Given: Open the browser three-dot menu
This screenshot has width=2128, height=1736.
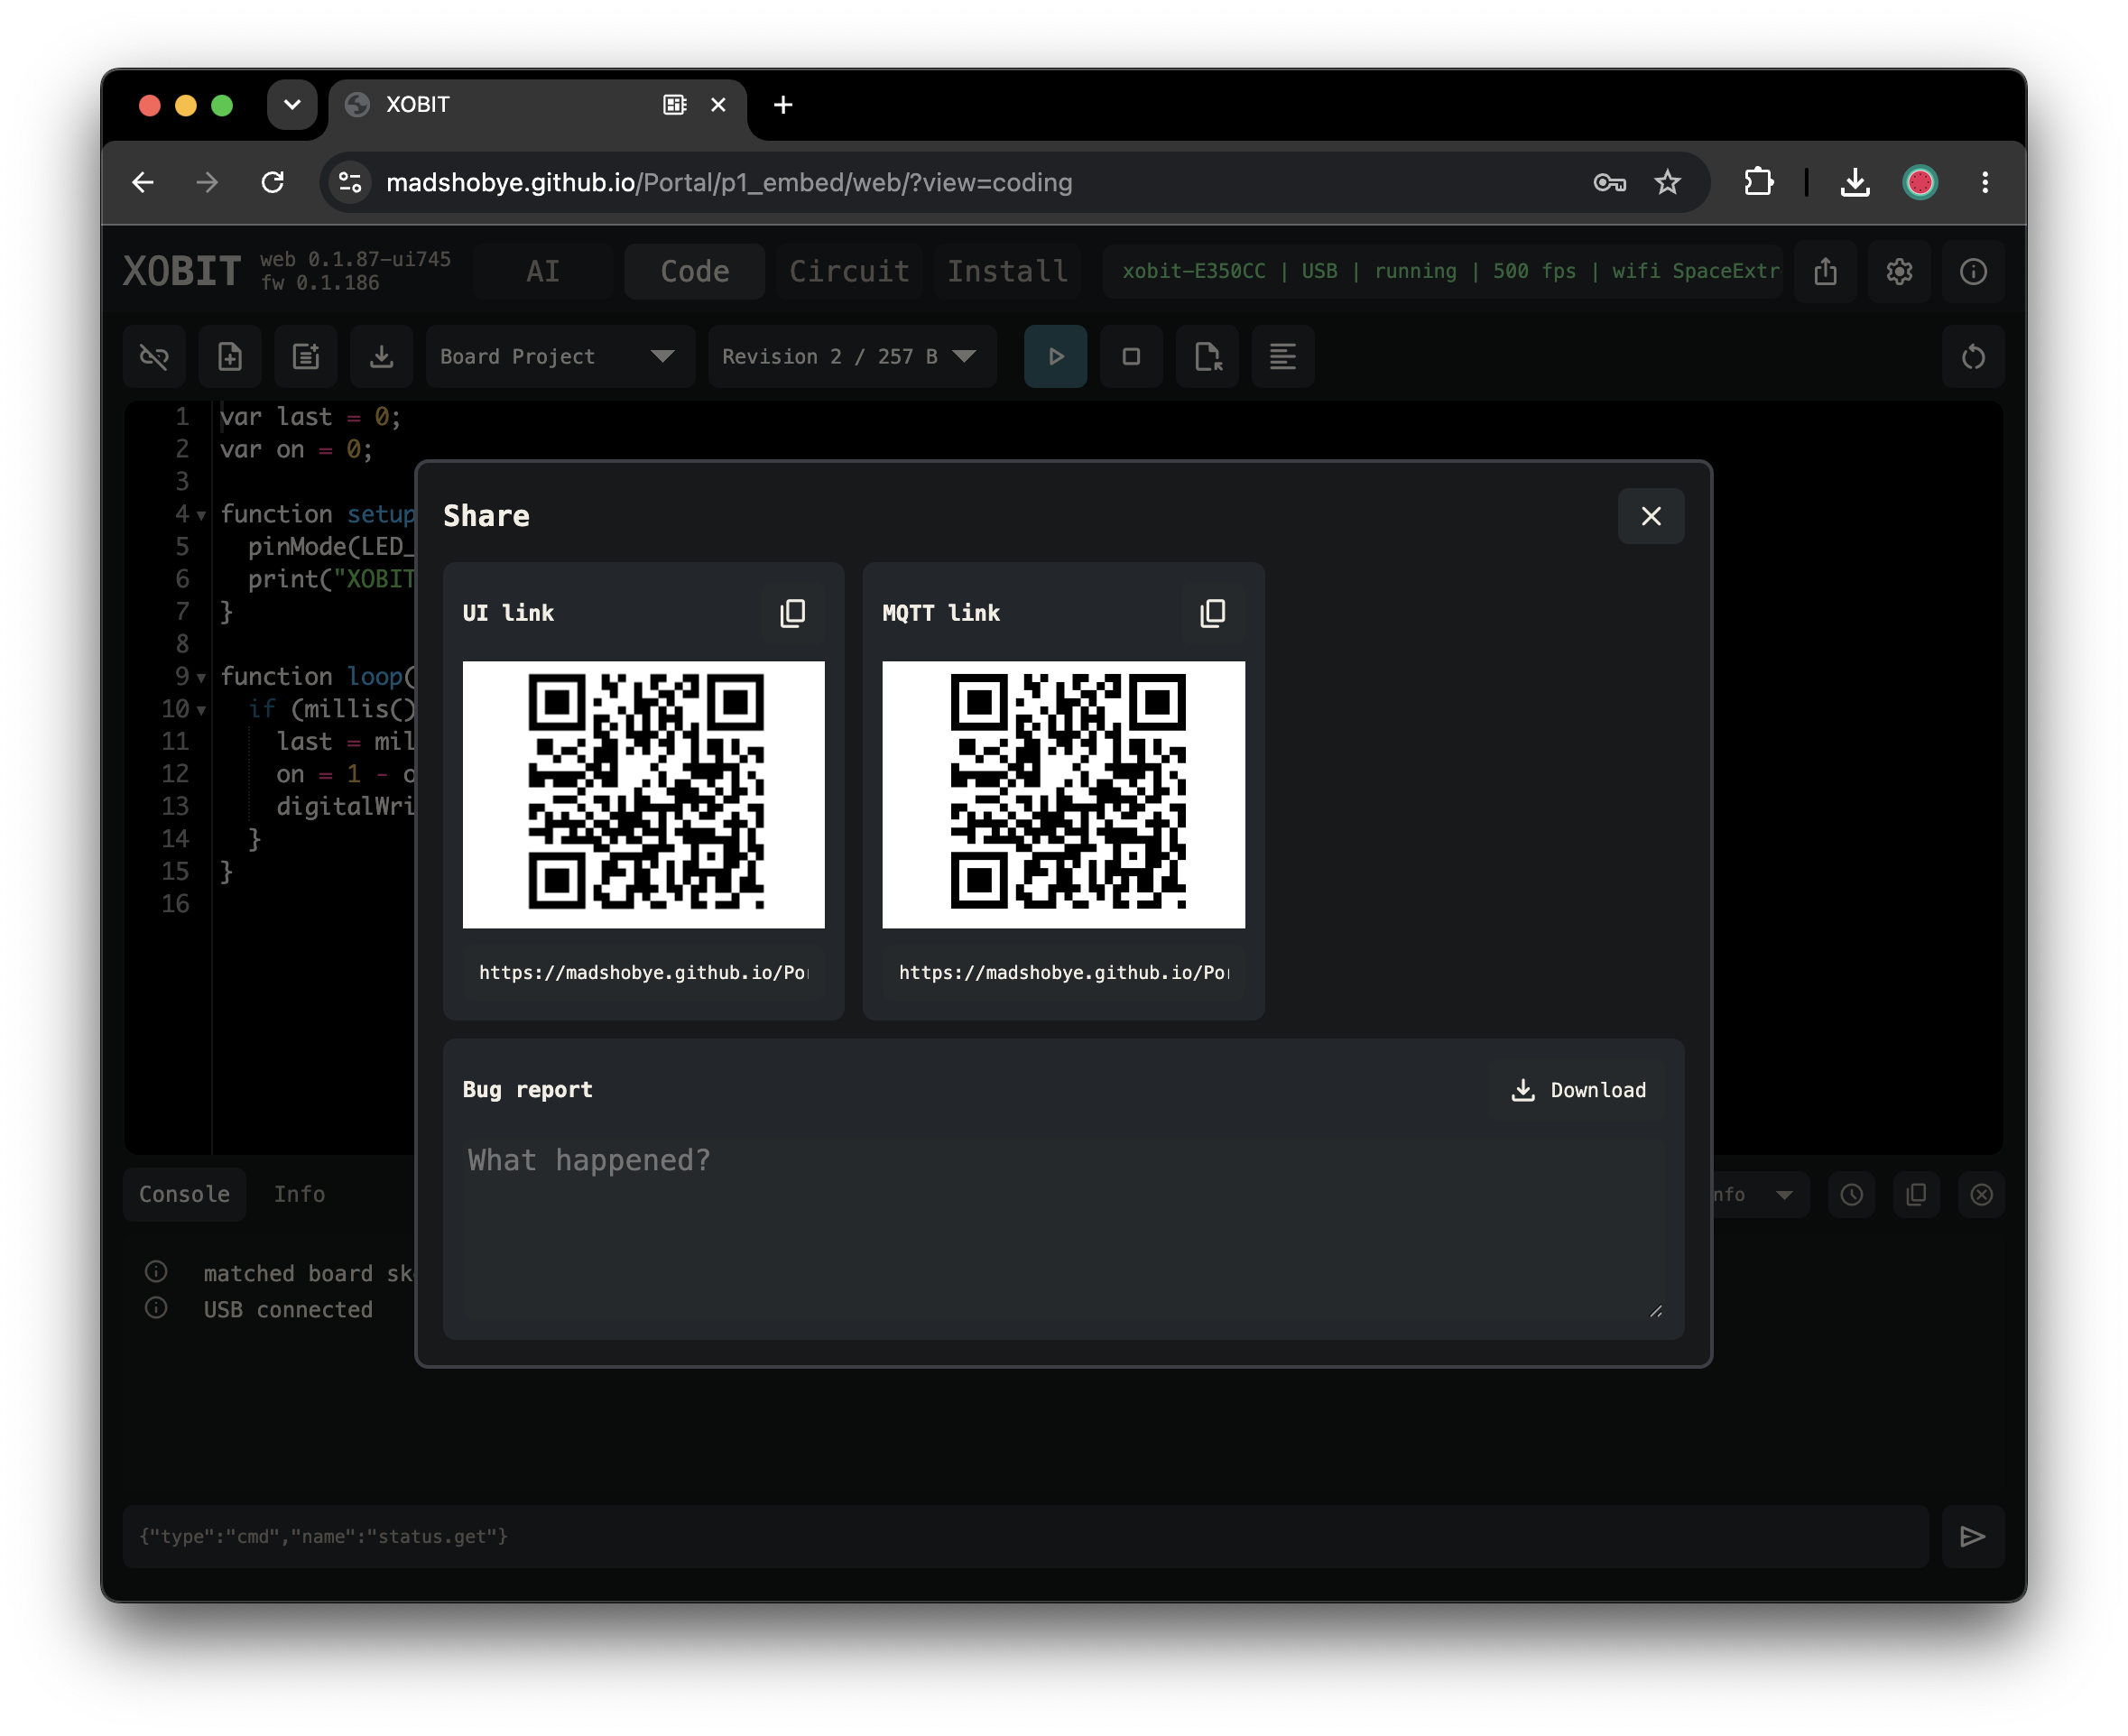Looking at the screenshot, I should tap(1986, 182).
